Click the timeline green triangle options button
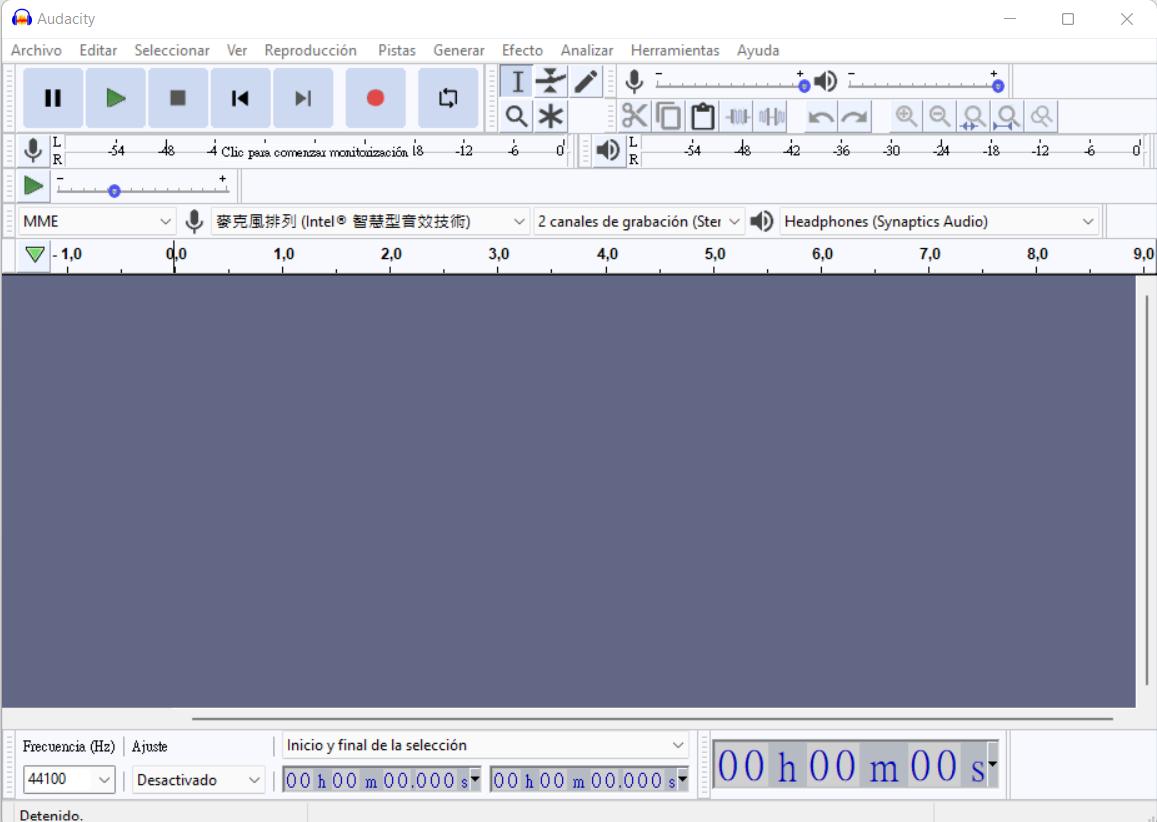This screenshot has height=822, width=1157. pyautogui.click(x=34, y=255)
